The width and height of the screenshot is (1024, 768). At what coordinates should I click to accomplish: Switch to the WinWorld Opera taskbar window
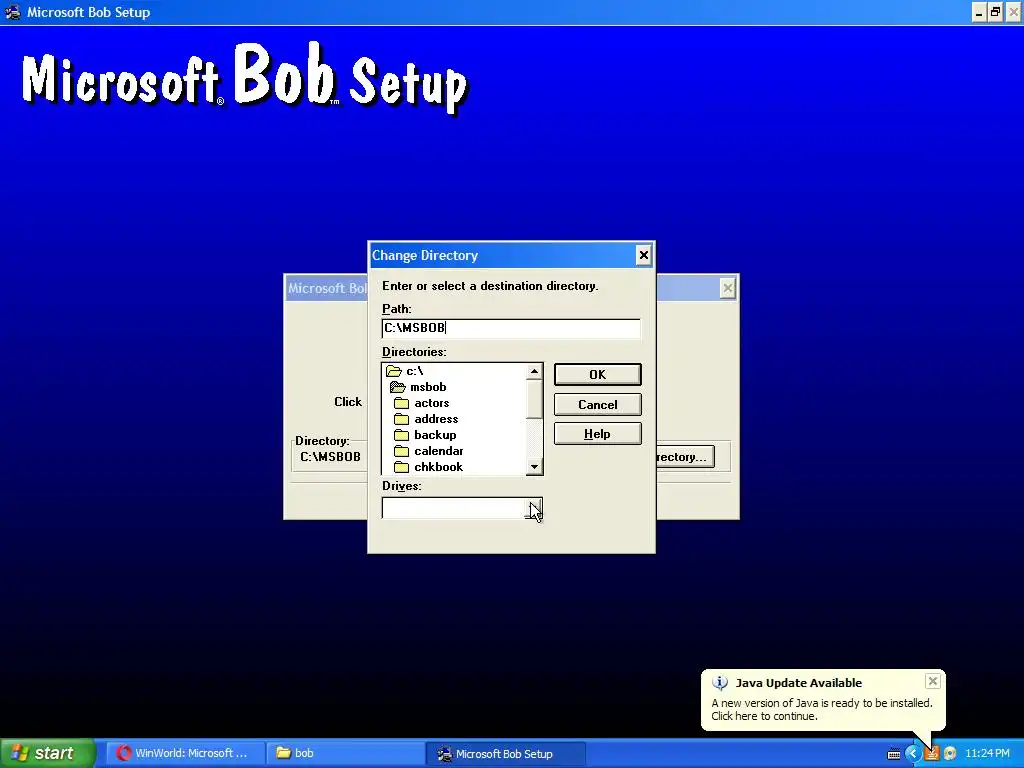point(183,753)
